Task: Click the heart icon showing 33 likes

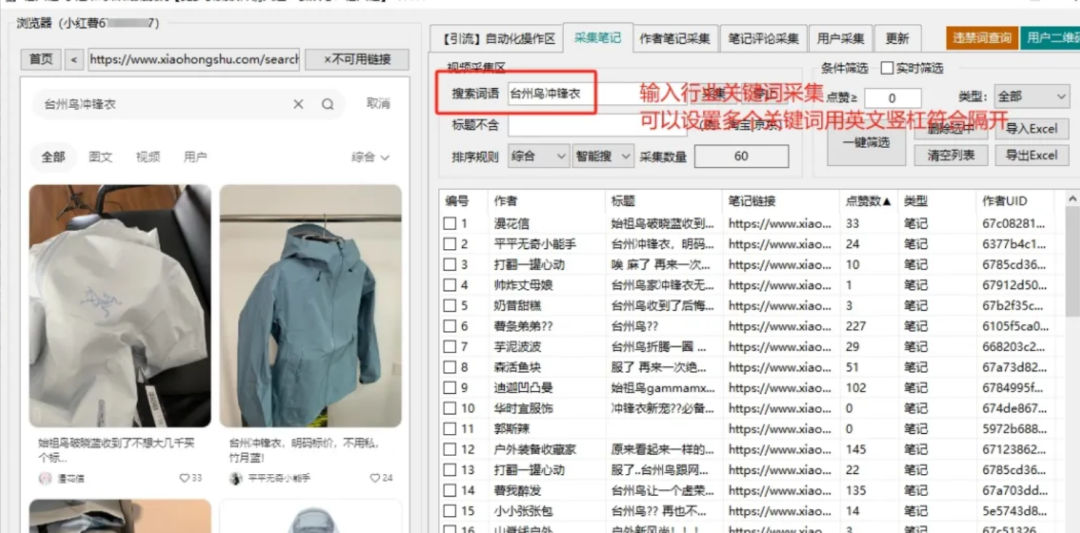Action: [x=184, y=478]
